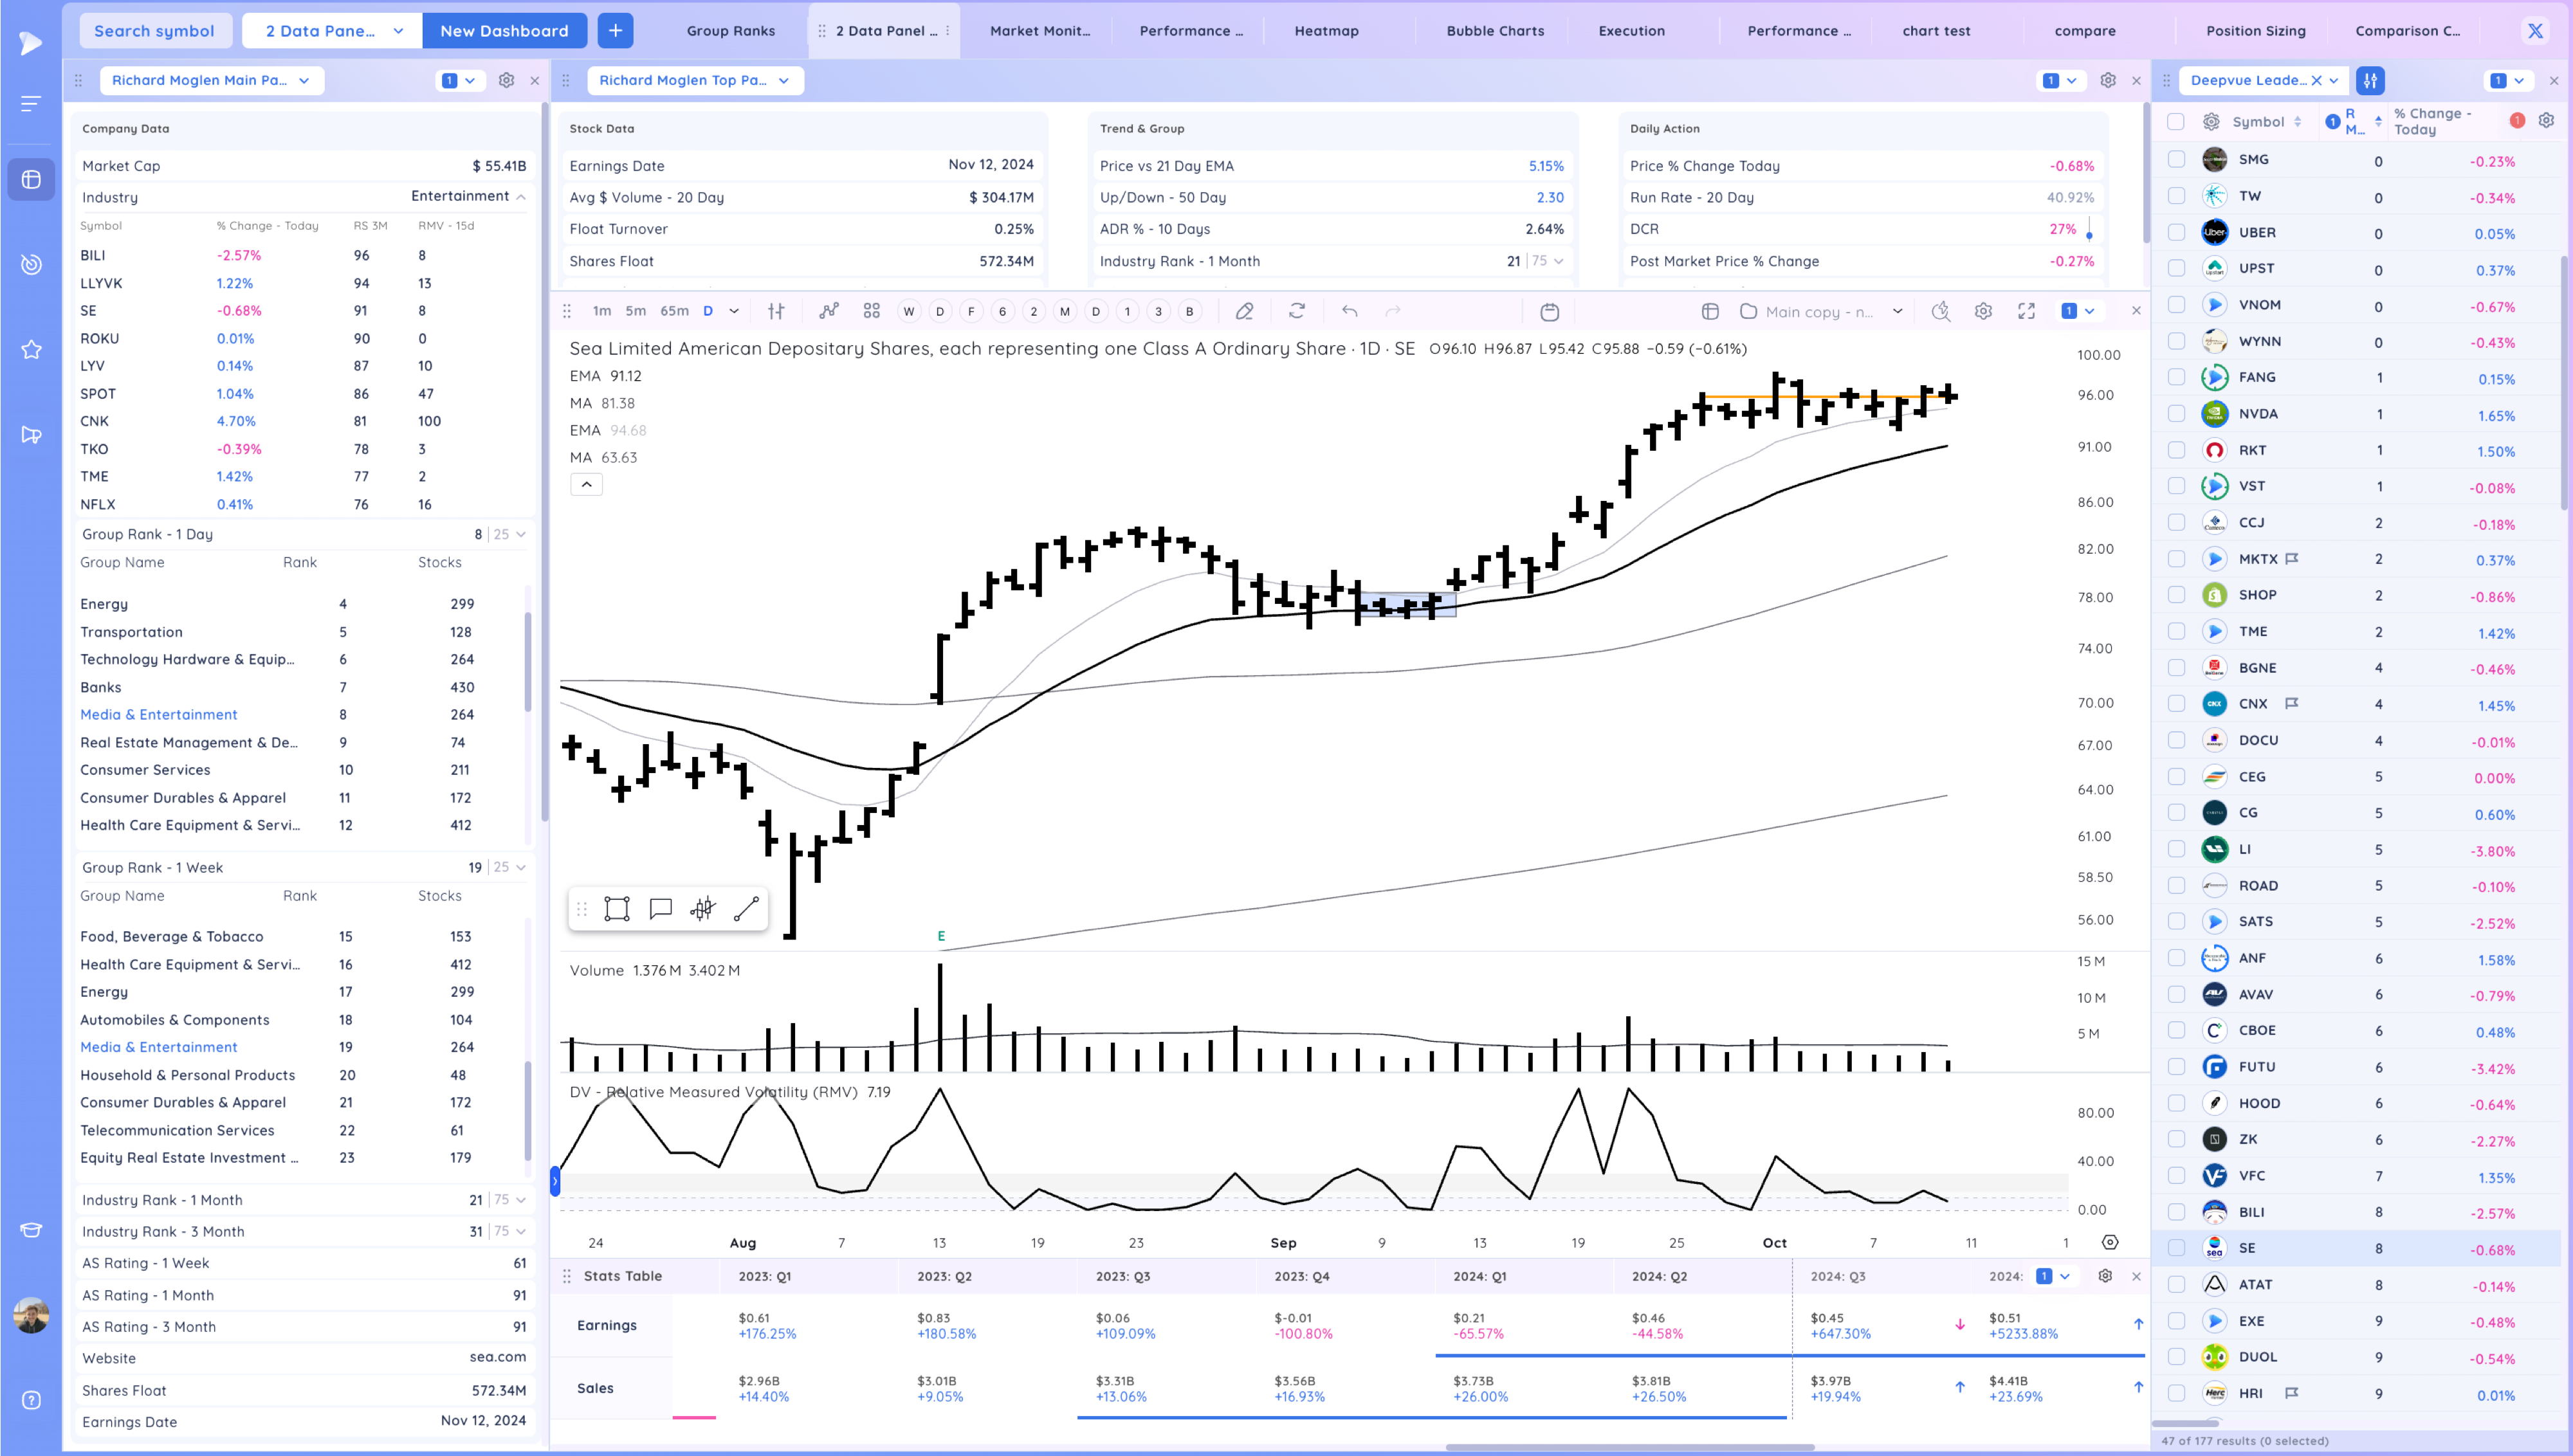Click the calendar date icon above chart
Image resolution: width=2573 pixels, height=1456 pixels.
(1549, 312)
